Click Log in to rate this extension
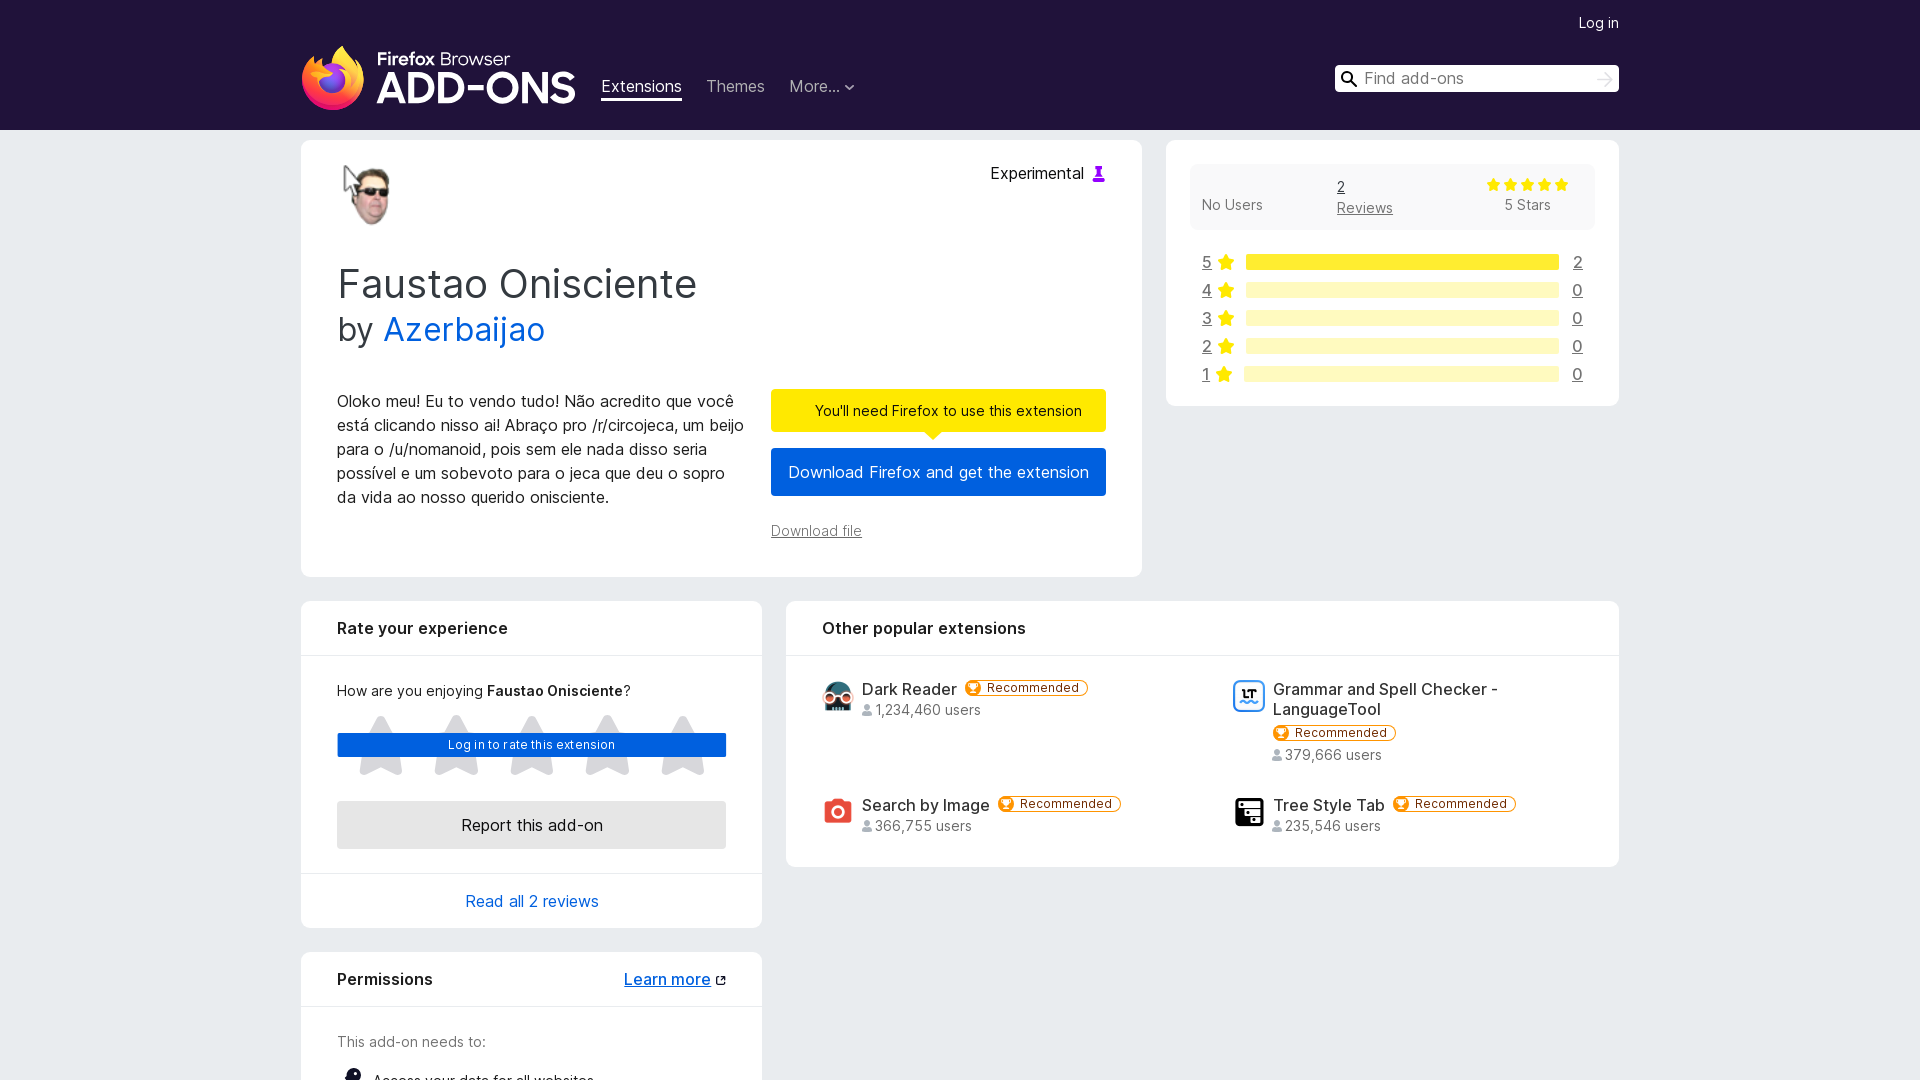 pyautogui.click(x=532, y=745)
